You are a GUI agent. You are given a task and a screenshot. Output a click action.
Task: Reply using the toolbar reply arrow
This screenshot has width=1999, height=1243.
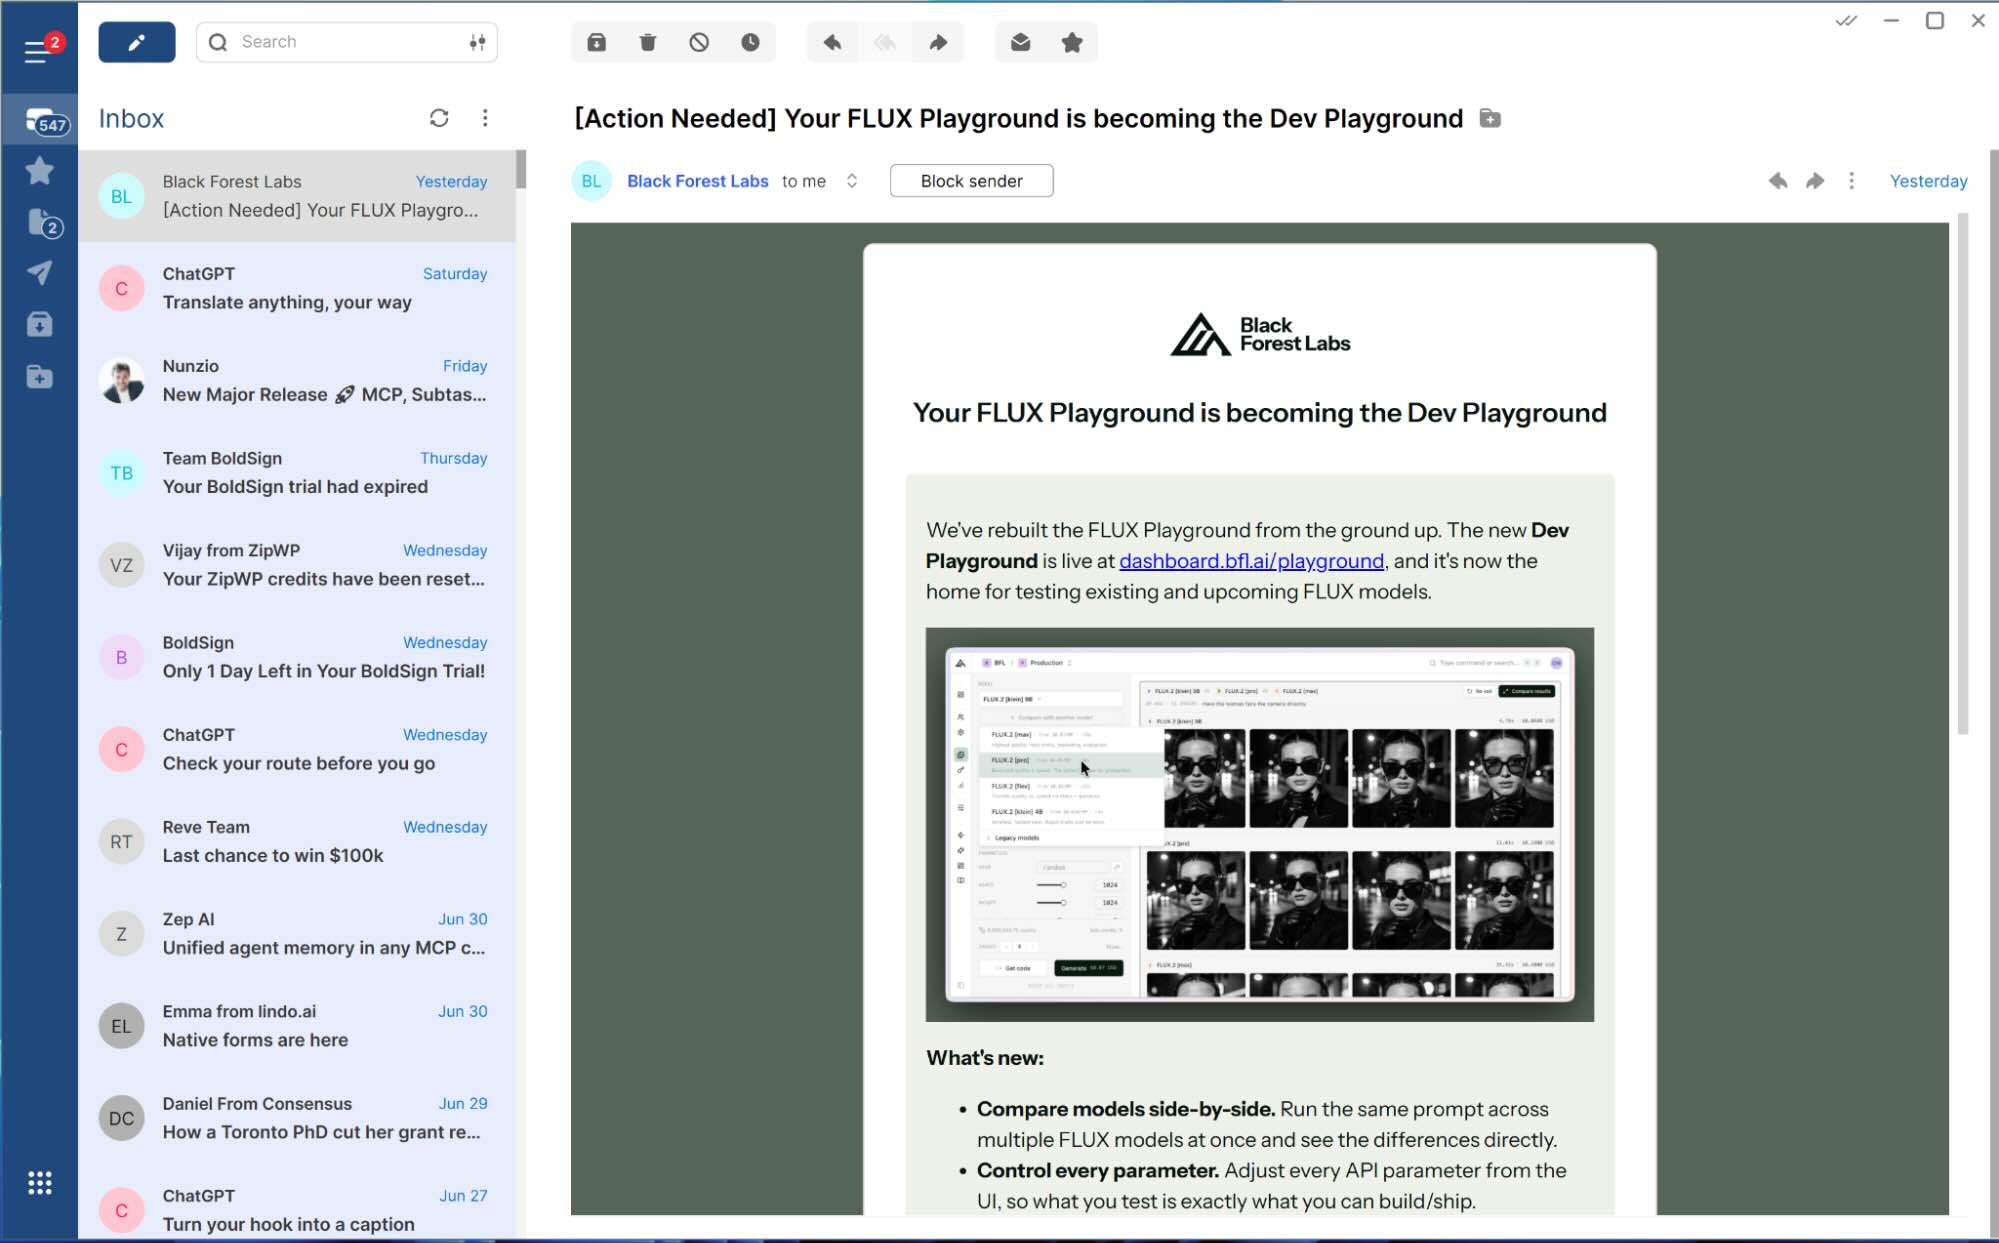832,42
